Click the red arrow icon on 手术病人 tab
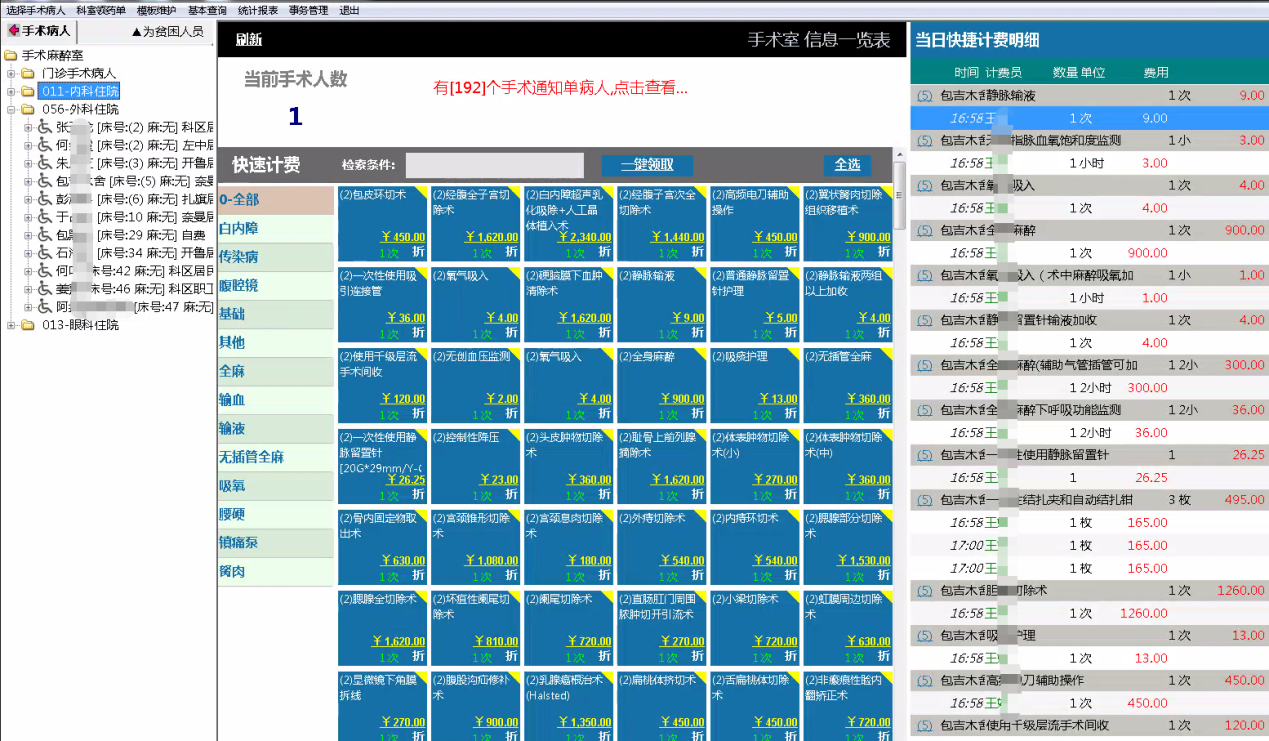The height and width of the screenshot is (741, 1269). point(13,31)
